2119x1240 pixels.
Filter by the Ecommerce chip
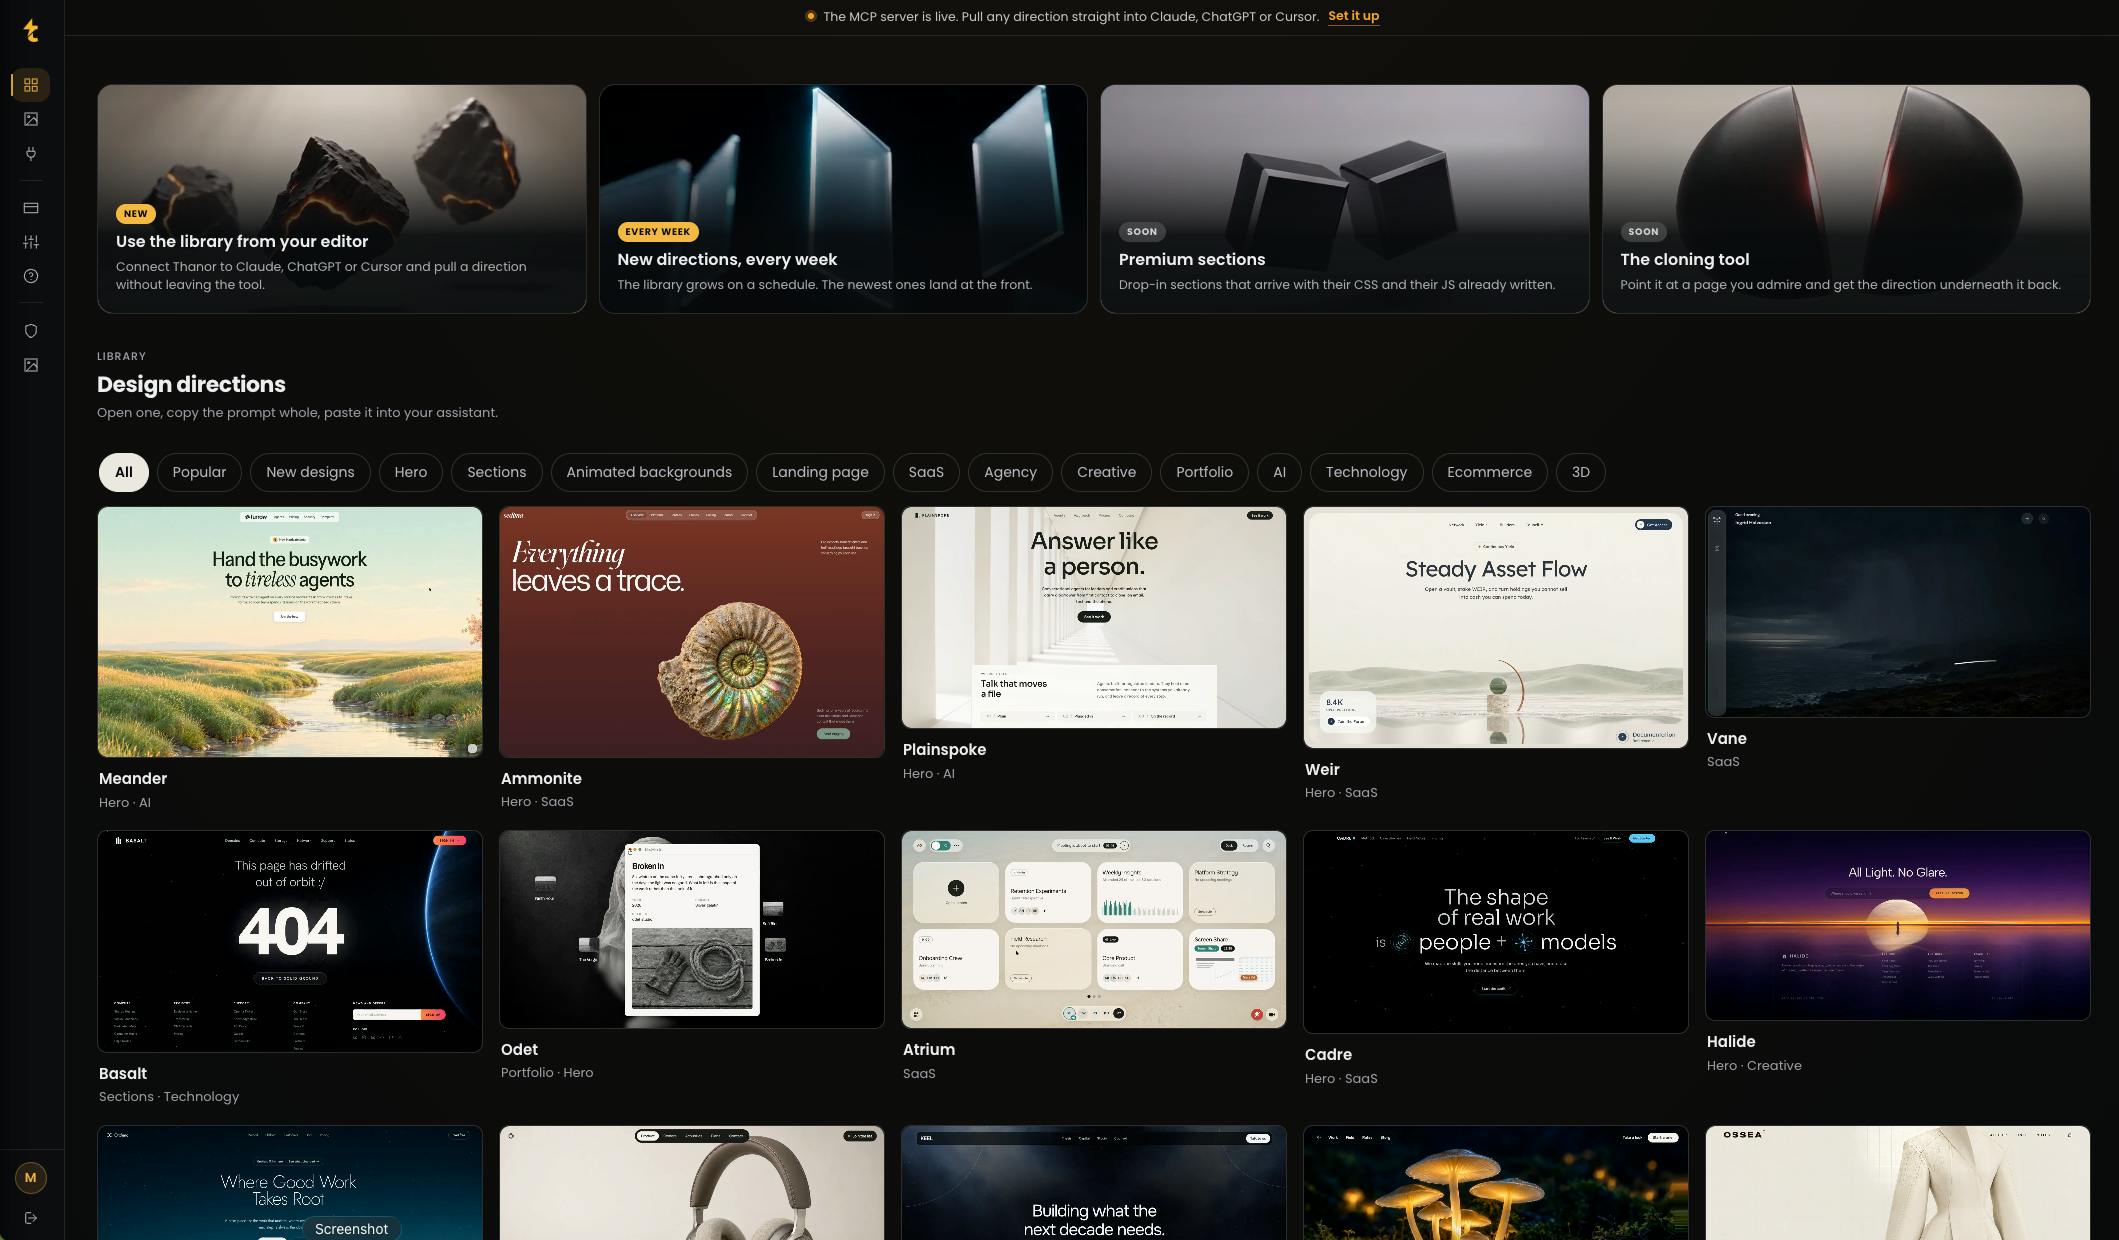coord(1489,472)
